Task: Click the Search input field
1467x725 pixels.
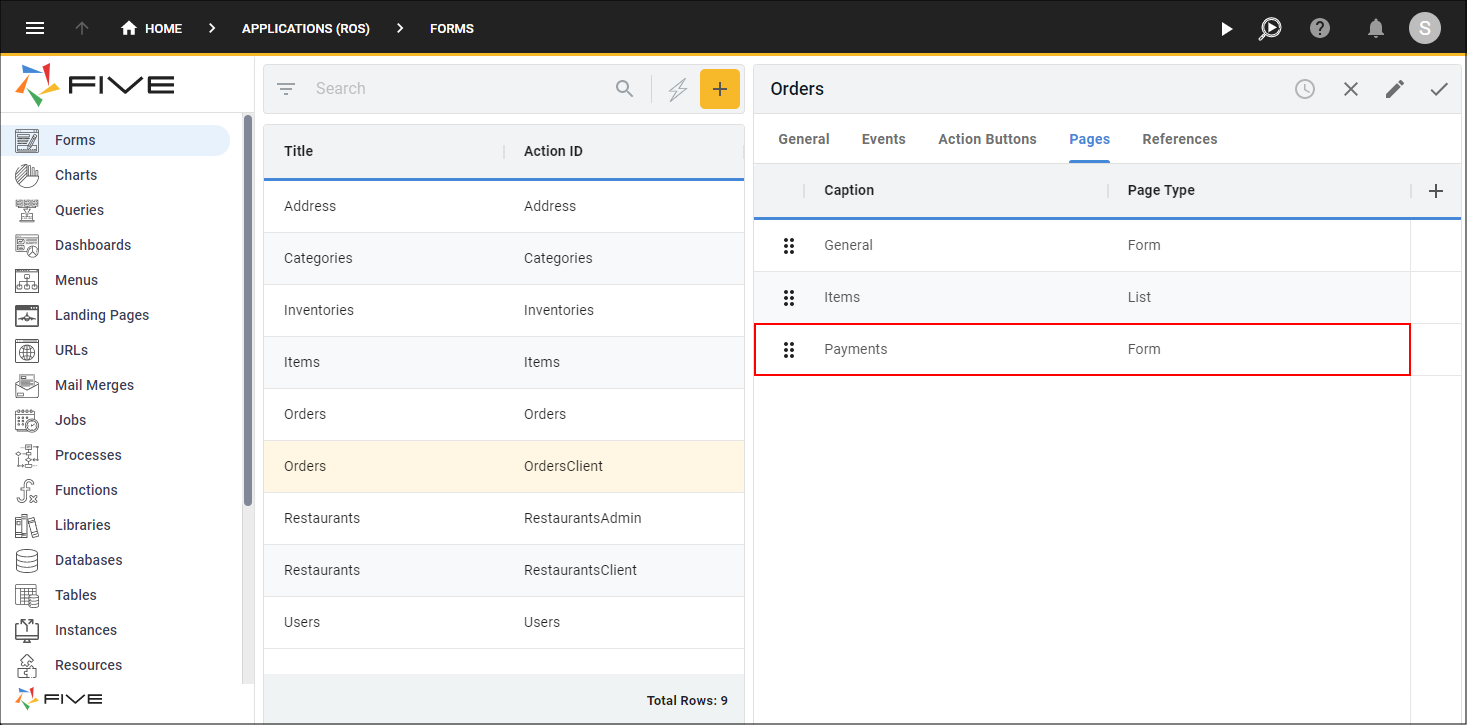Action: 460,89
